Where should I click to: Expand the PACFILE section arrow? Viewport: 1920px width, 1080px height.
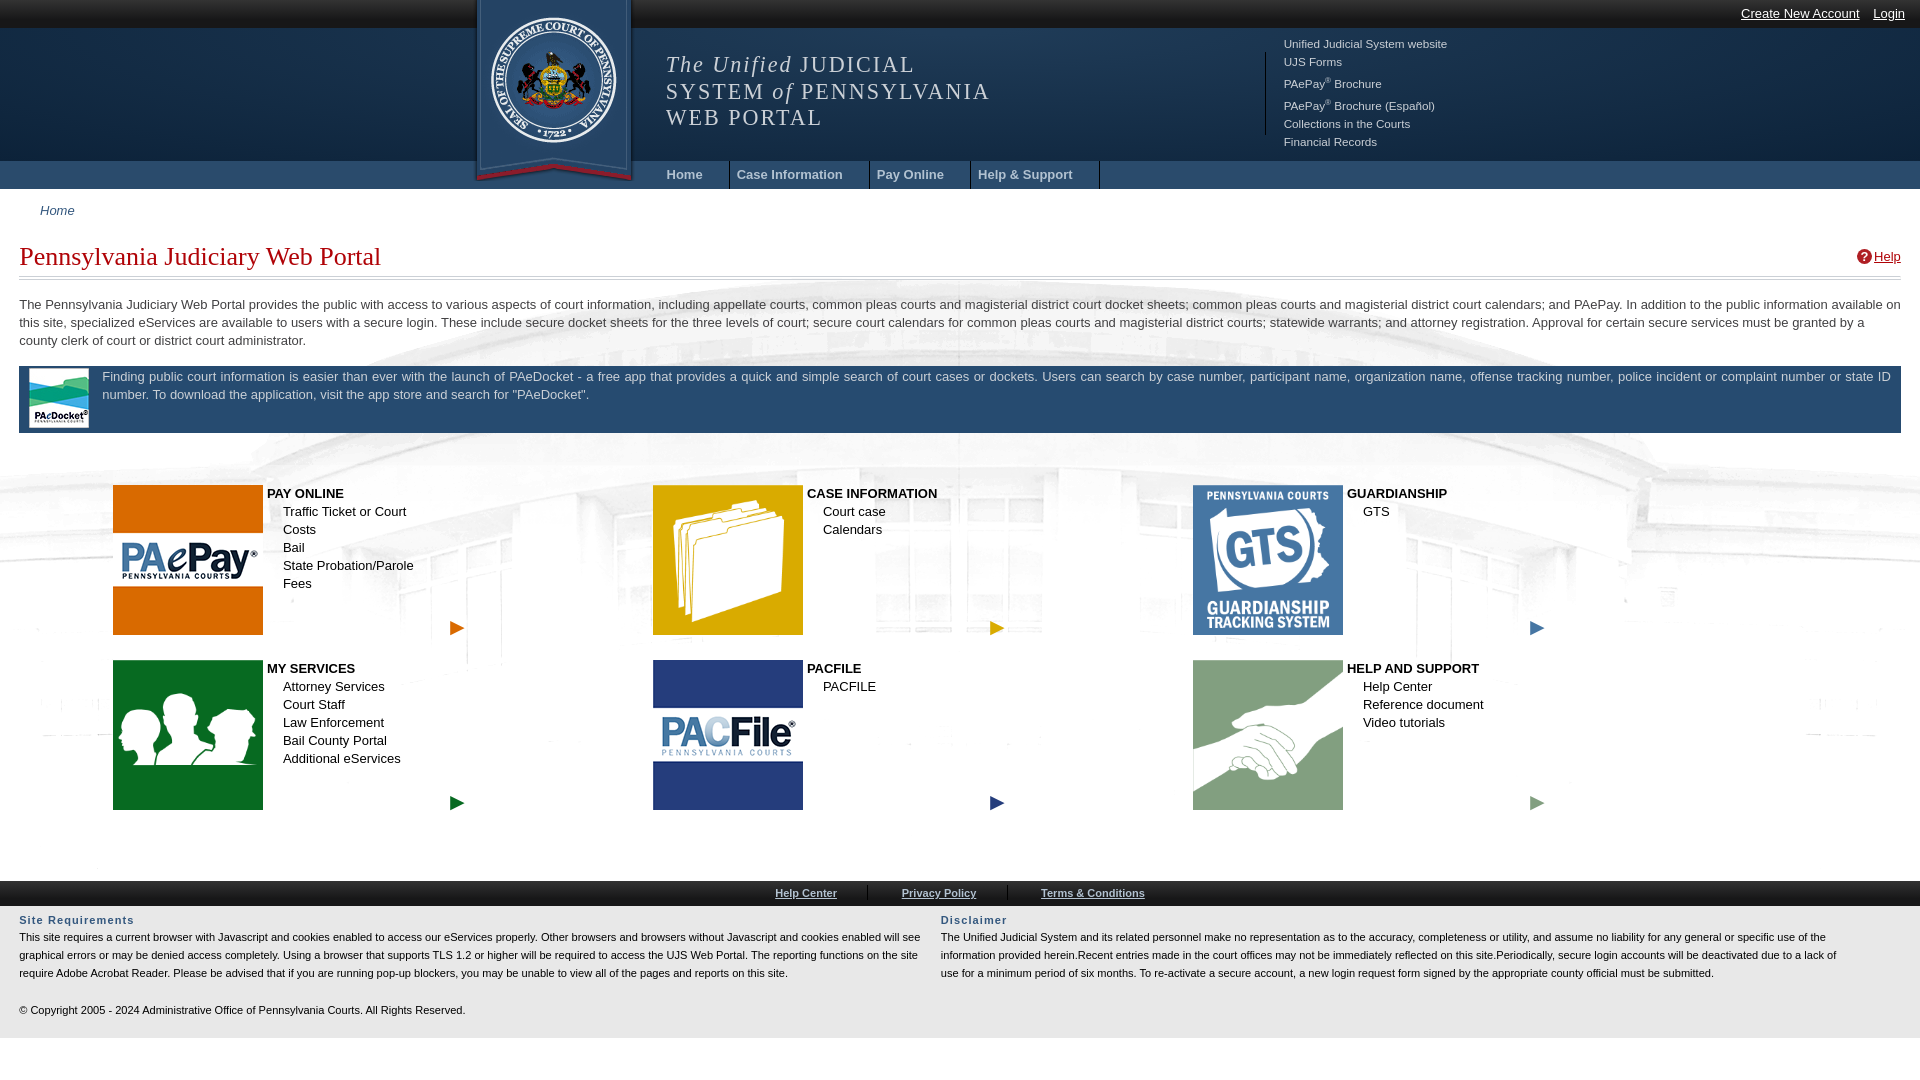tap(997, 803)
